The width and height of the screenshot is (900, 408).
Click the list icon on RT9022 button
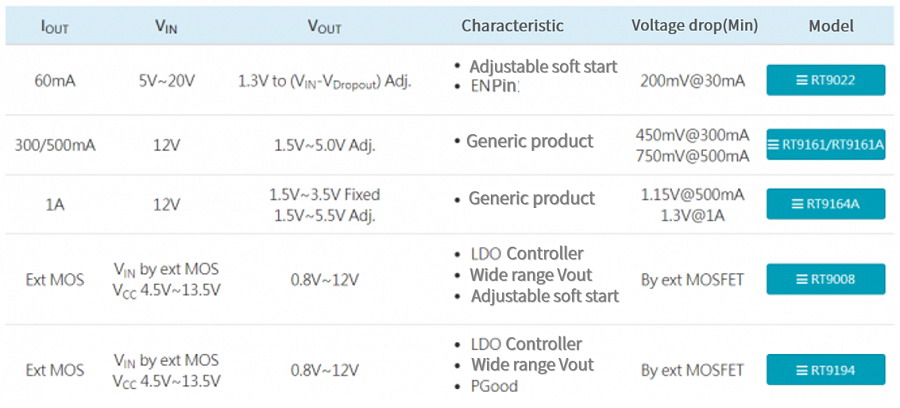pyautogui.click(x=802, y=80)
